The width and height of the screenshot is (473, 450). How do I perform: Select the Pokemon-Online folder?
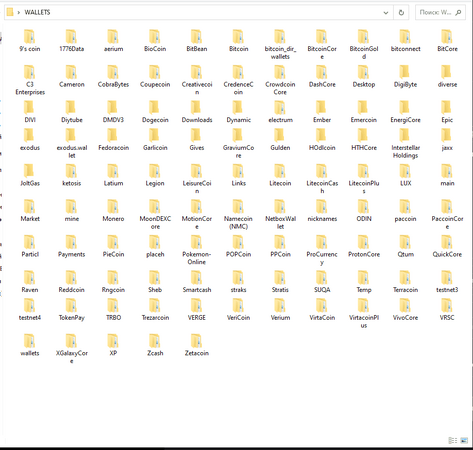point(197,250)
